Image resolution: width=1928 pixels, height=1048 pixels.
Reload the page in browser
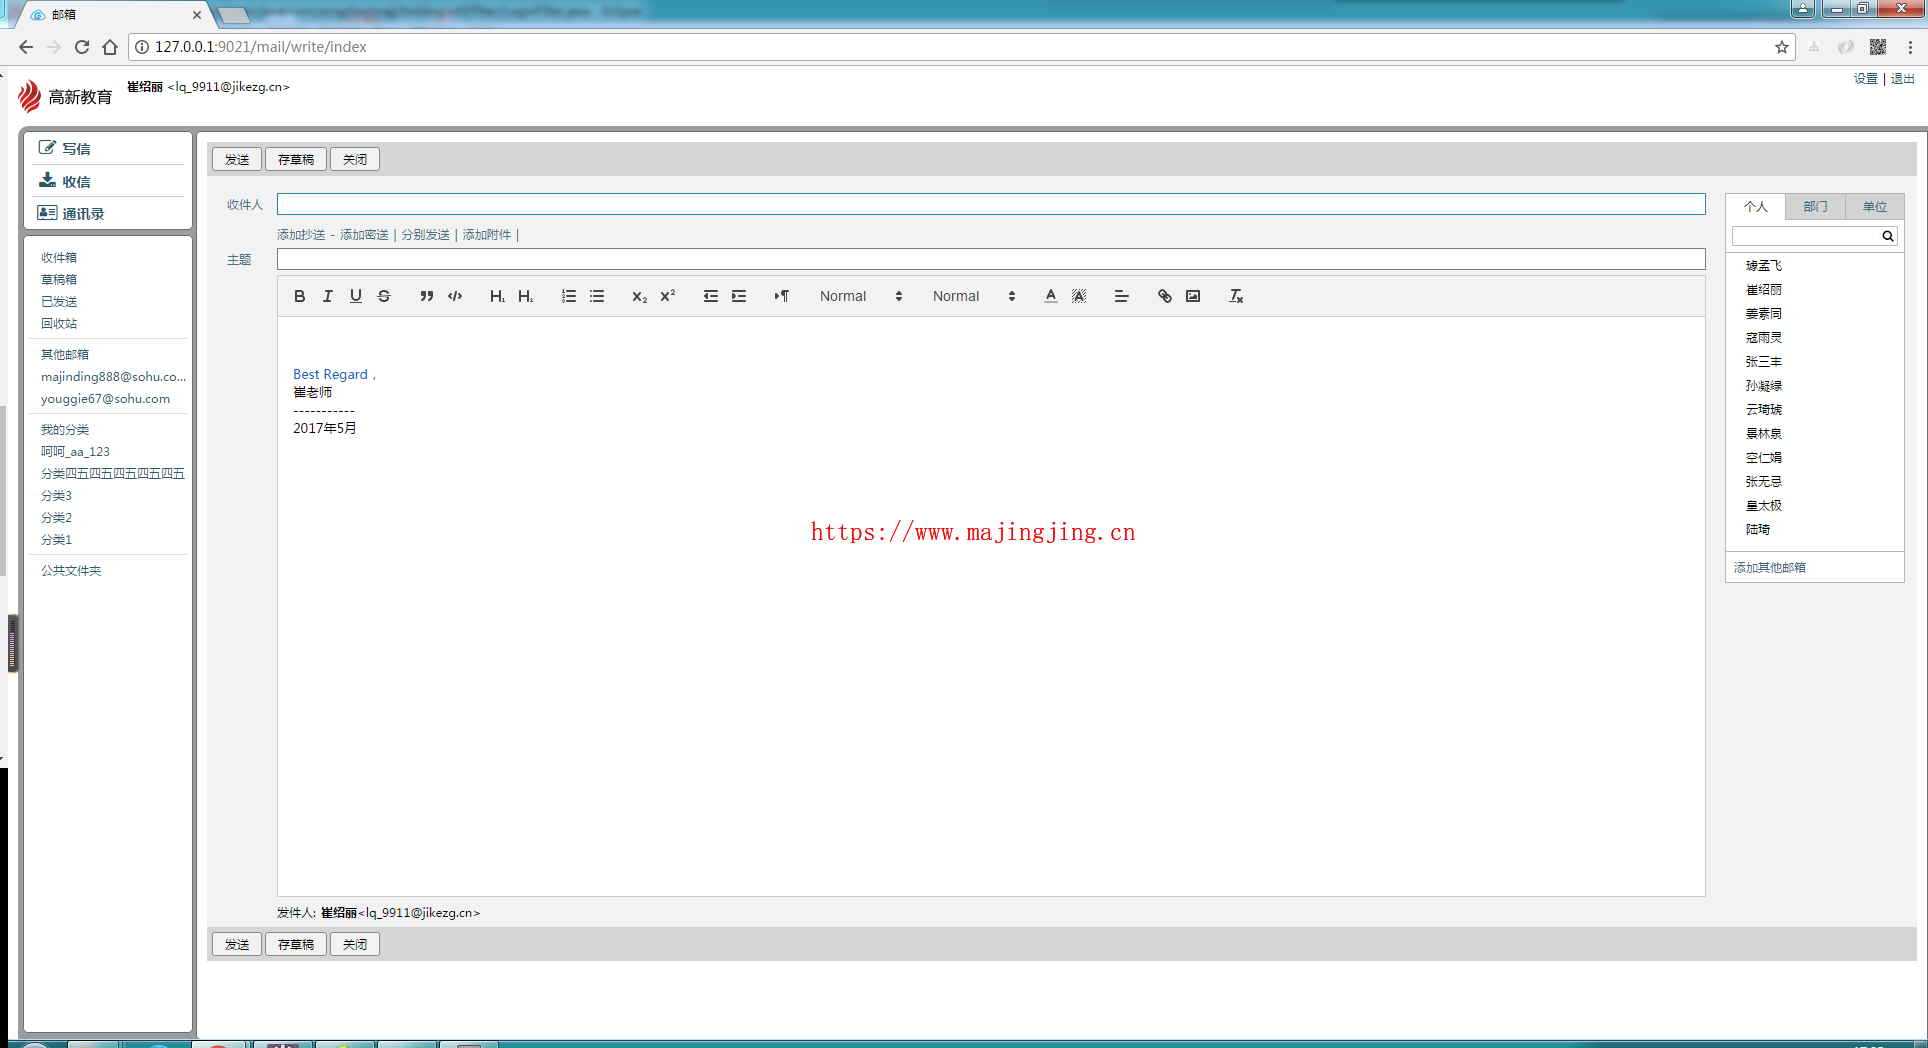click(x=82, y=47)
